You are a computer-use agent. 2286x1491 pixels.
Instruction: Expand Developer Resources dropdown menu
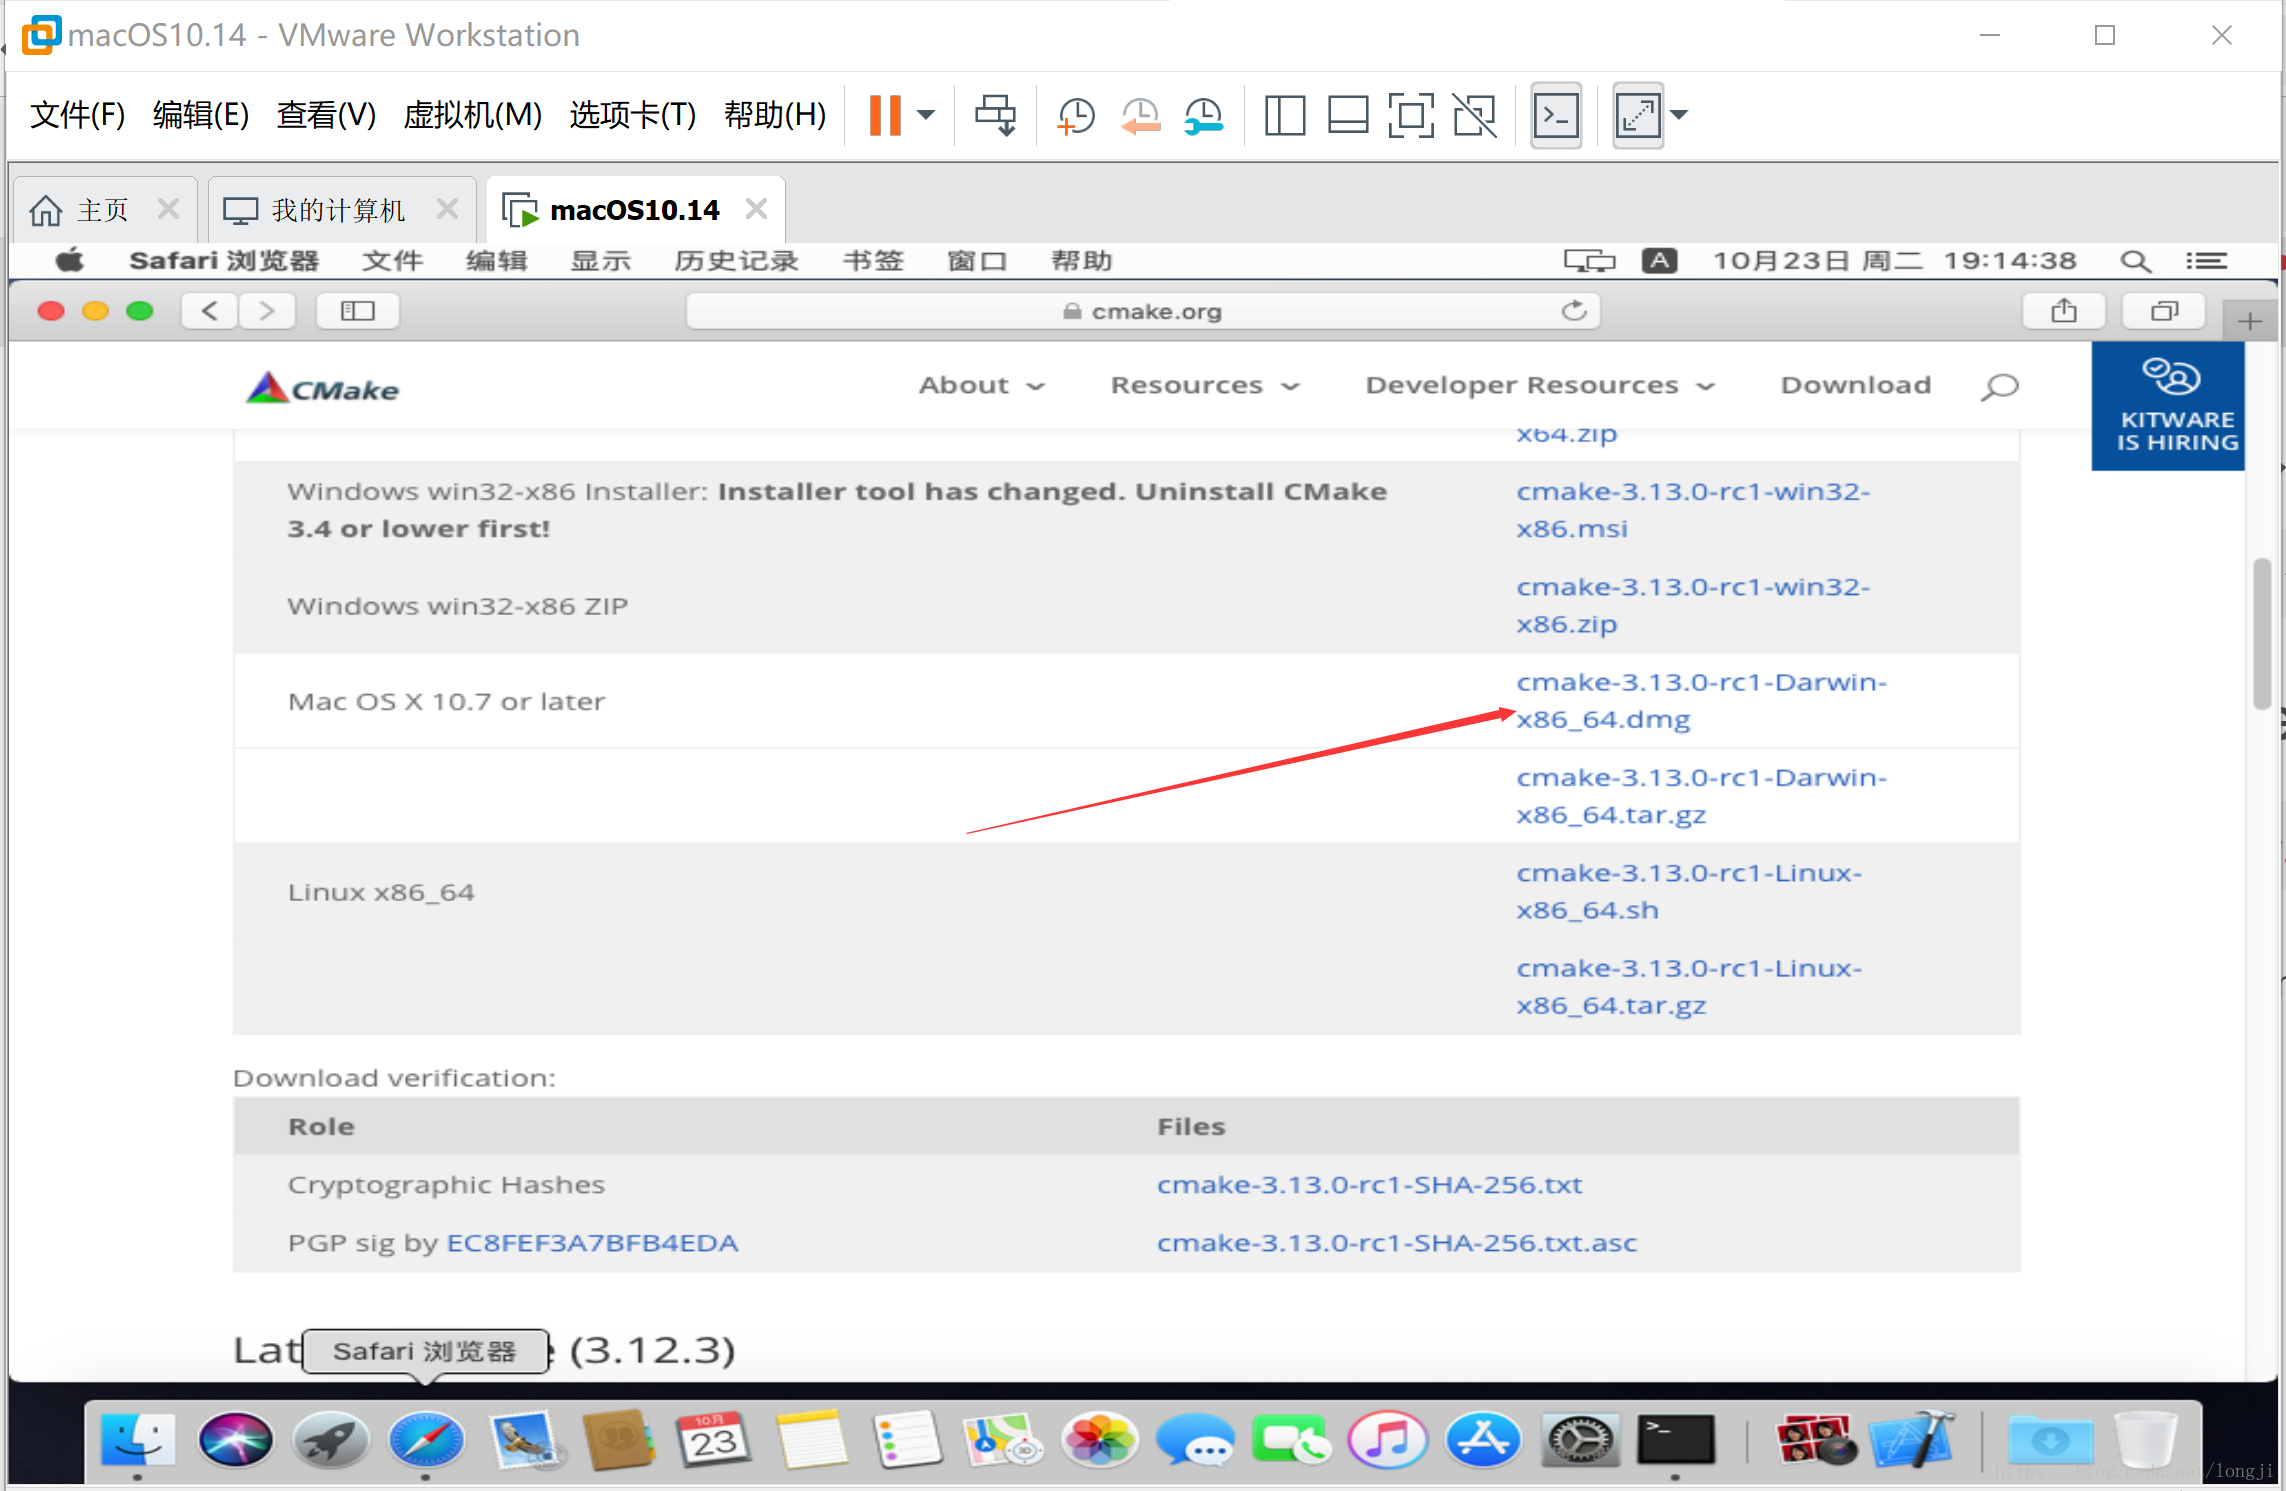(x=1540, y=386)
